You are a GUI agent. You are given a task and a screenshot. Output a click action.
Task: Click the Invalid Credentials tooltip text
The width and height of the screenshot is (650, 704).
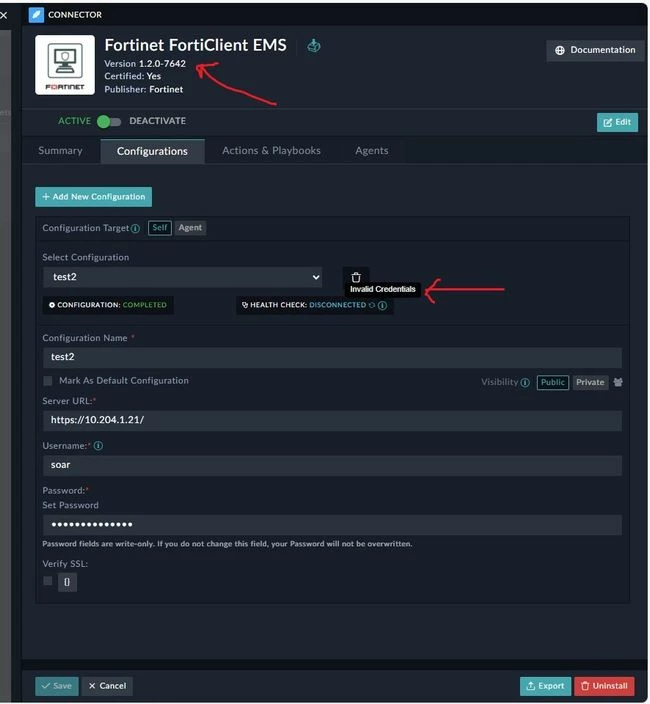pos(382,290)
